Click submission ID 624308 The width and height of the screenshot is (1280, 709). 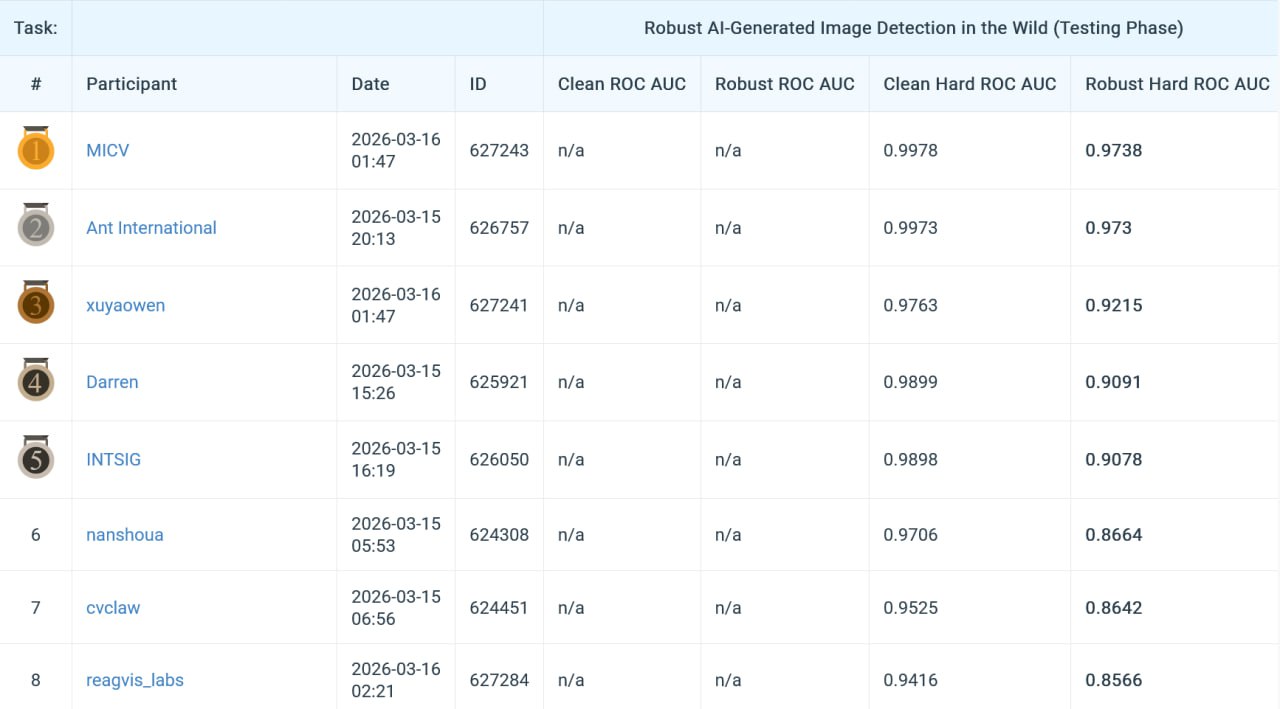coord(499,534)
